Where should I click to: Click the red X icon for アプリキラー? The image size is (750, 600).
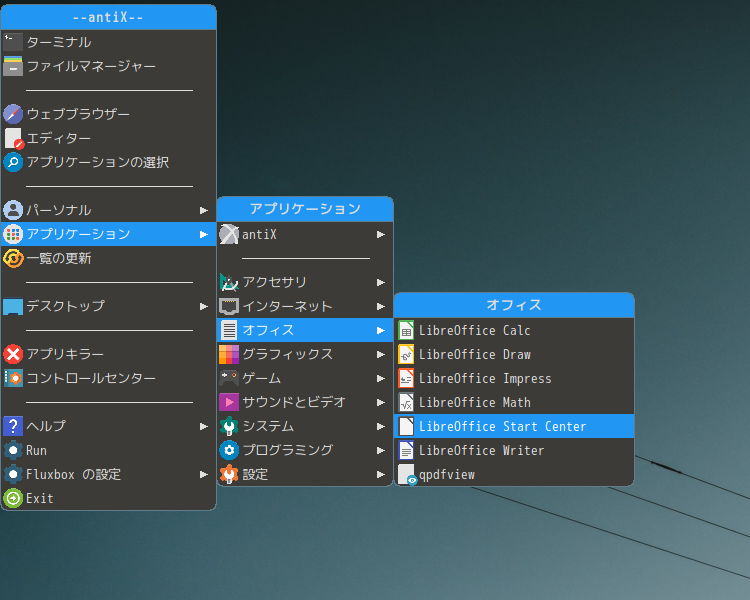[13, 354]
